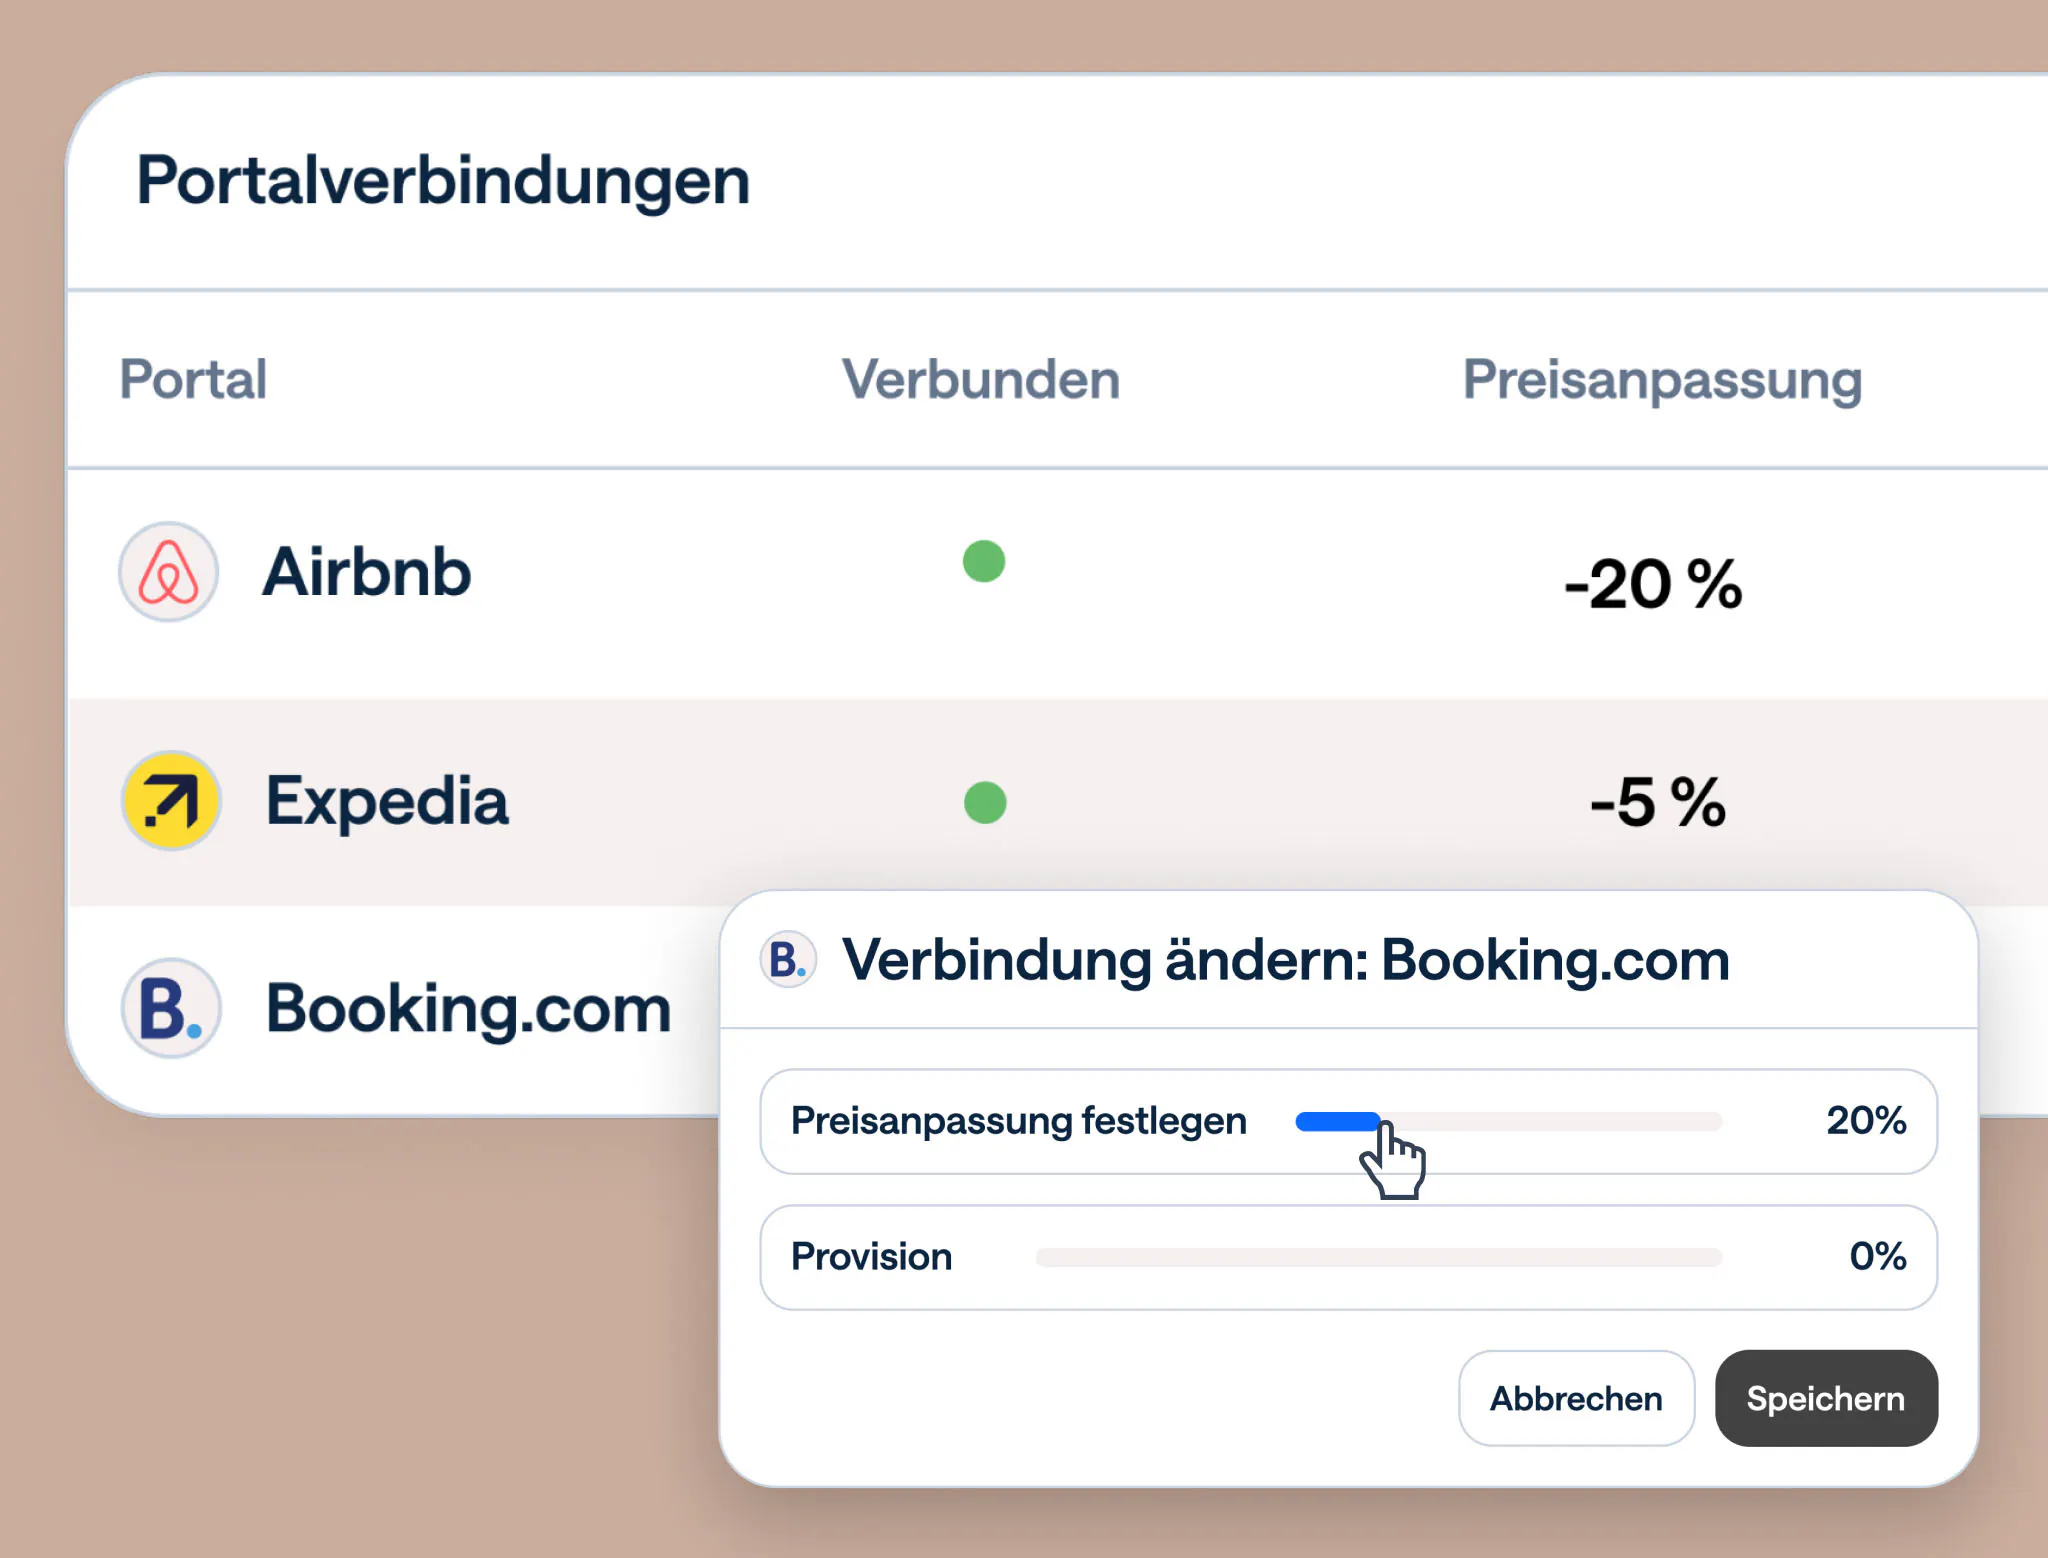2048x1558 pixels.
Task: Expand the Preisanpassung column header
Action: [x=1662, y=380]
